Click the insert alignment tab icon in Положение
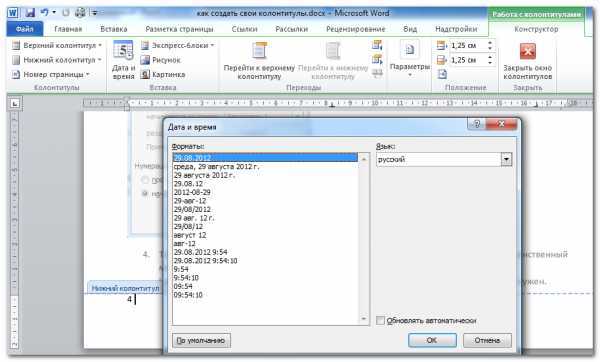Viewport: 600px width, 362px height. point(442,74)
